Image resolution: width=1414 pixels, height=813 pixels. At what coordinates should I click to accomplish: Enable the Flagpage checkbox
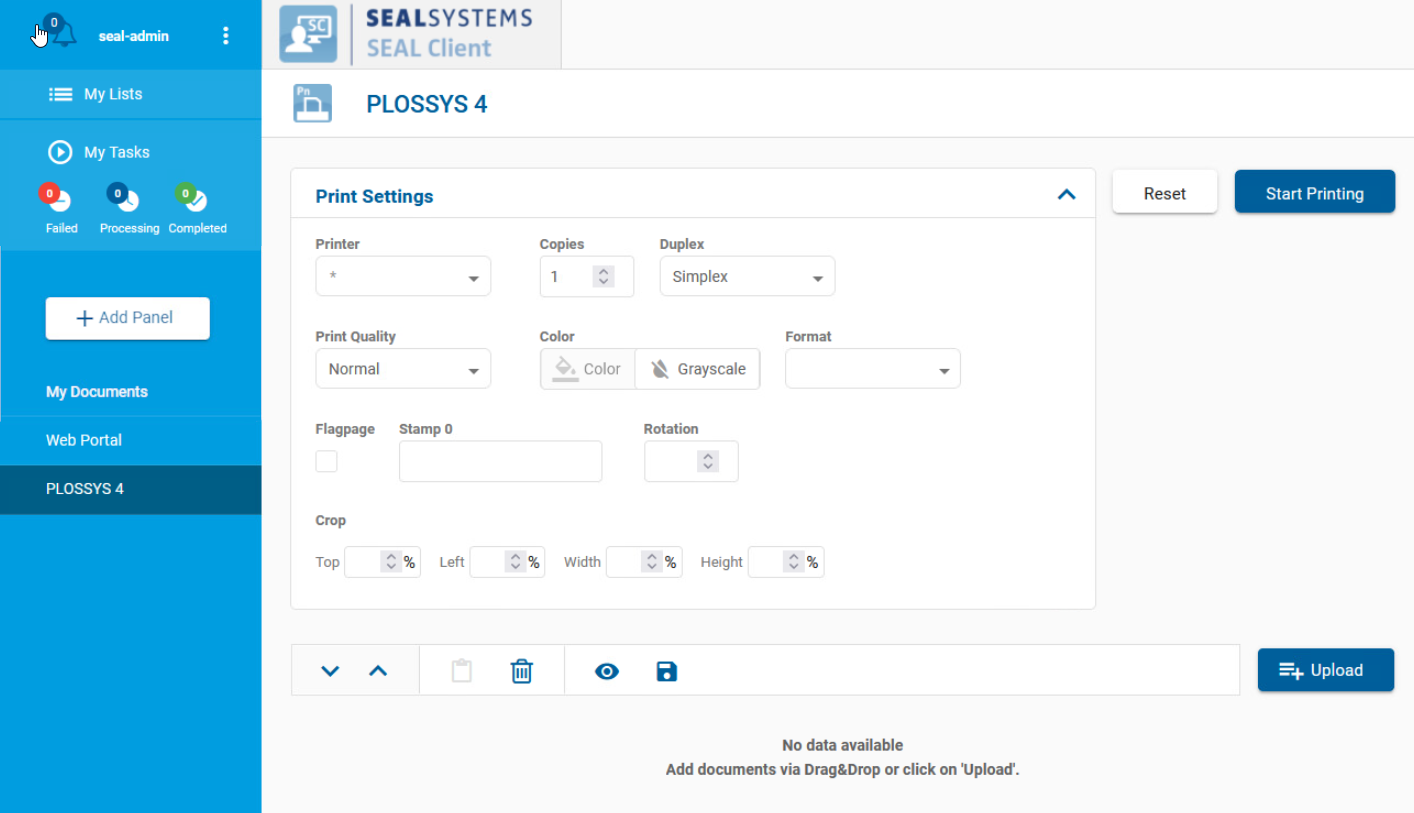pos(327,461)
